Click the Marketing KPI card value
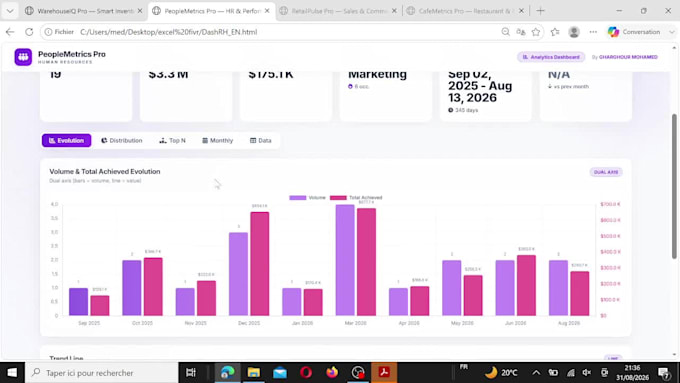 click(377, 74)
